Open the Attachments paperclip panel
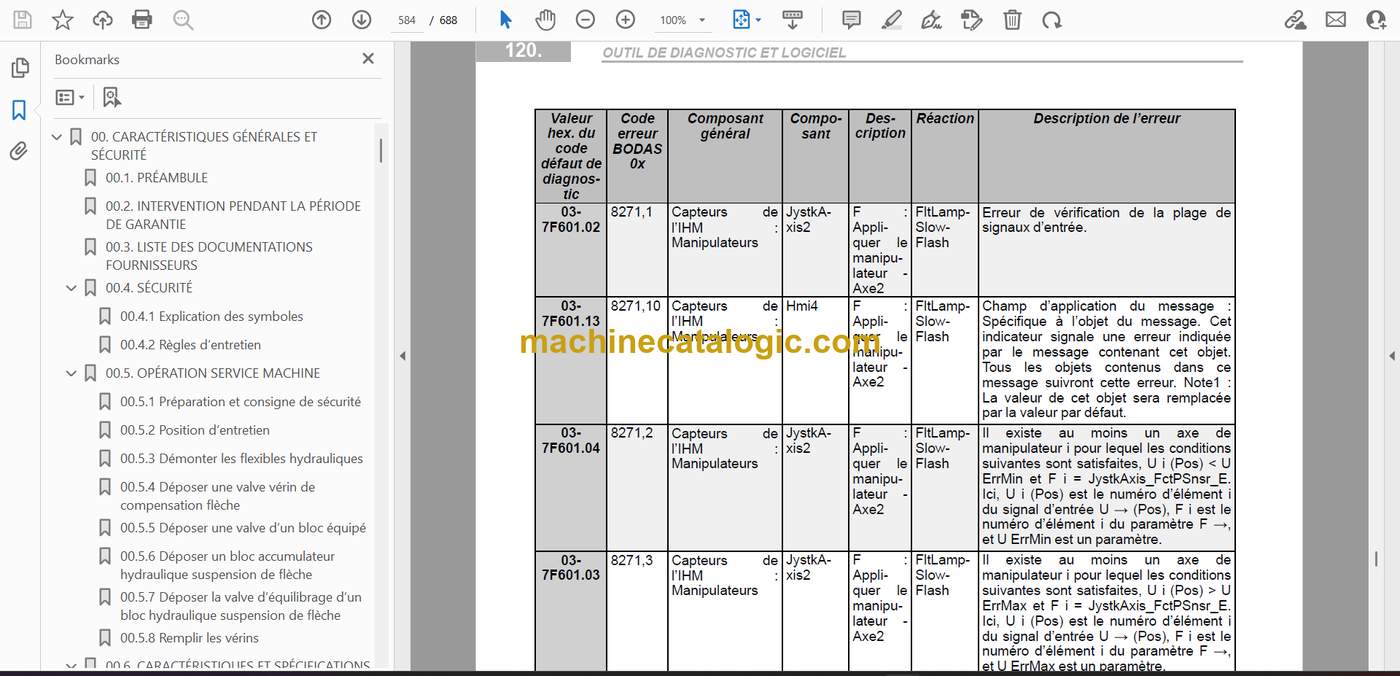1400x676 pixels. 19,151
